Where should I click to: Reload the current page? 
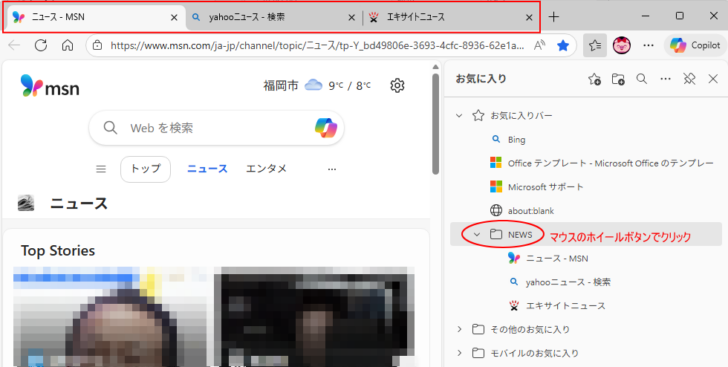point(41,45)
